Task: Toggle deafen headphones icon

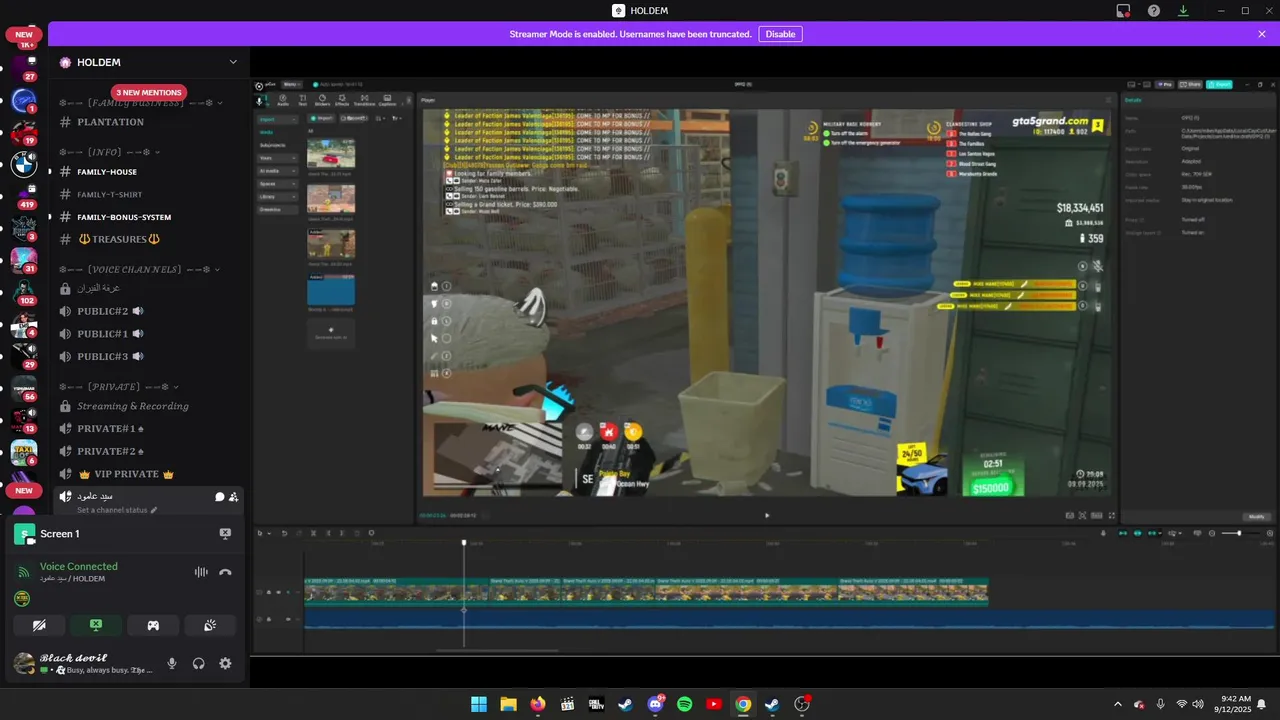Action: click(199, 663)
